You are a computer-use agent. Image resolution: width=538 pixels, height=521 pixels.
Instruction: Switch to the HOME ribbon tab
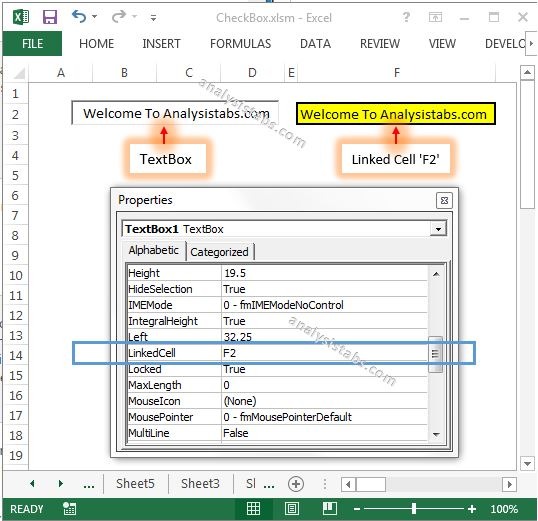coord(96,44)
